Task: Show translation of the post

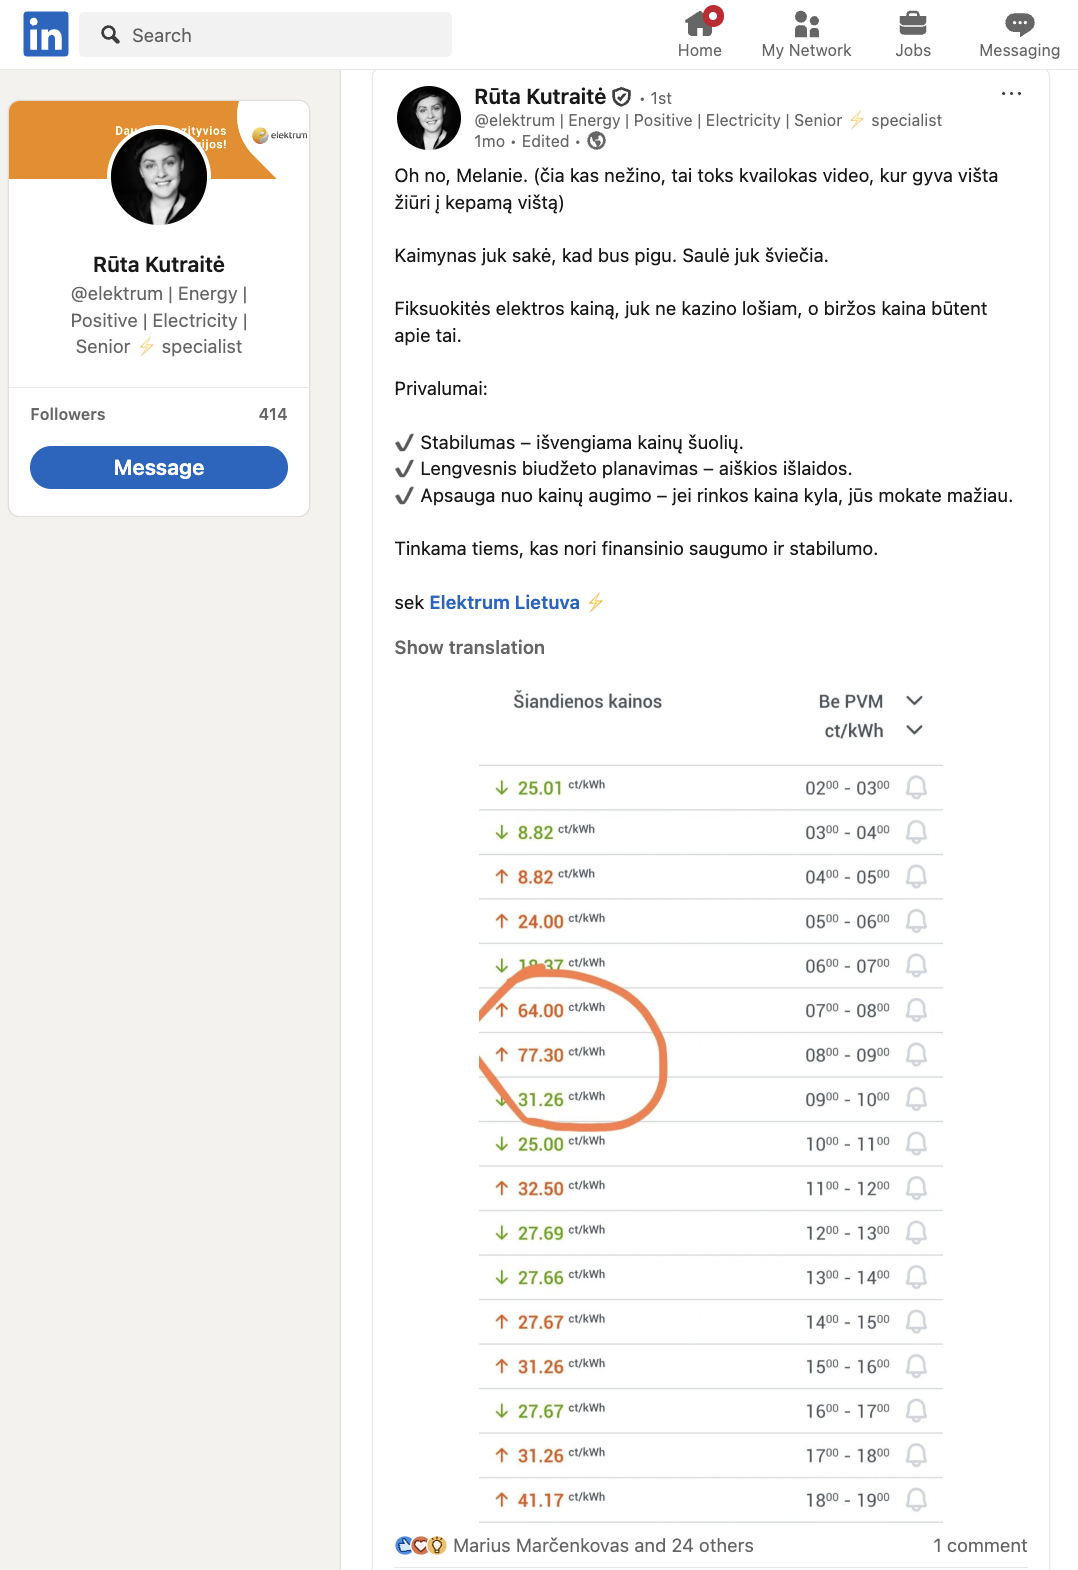Action: click(x=469, y=647)
